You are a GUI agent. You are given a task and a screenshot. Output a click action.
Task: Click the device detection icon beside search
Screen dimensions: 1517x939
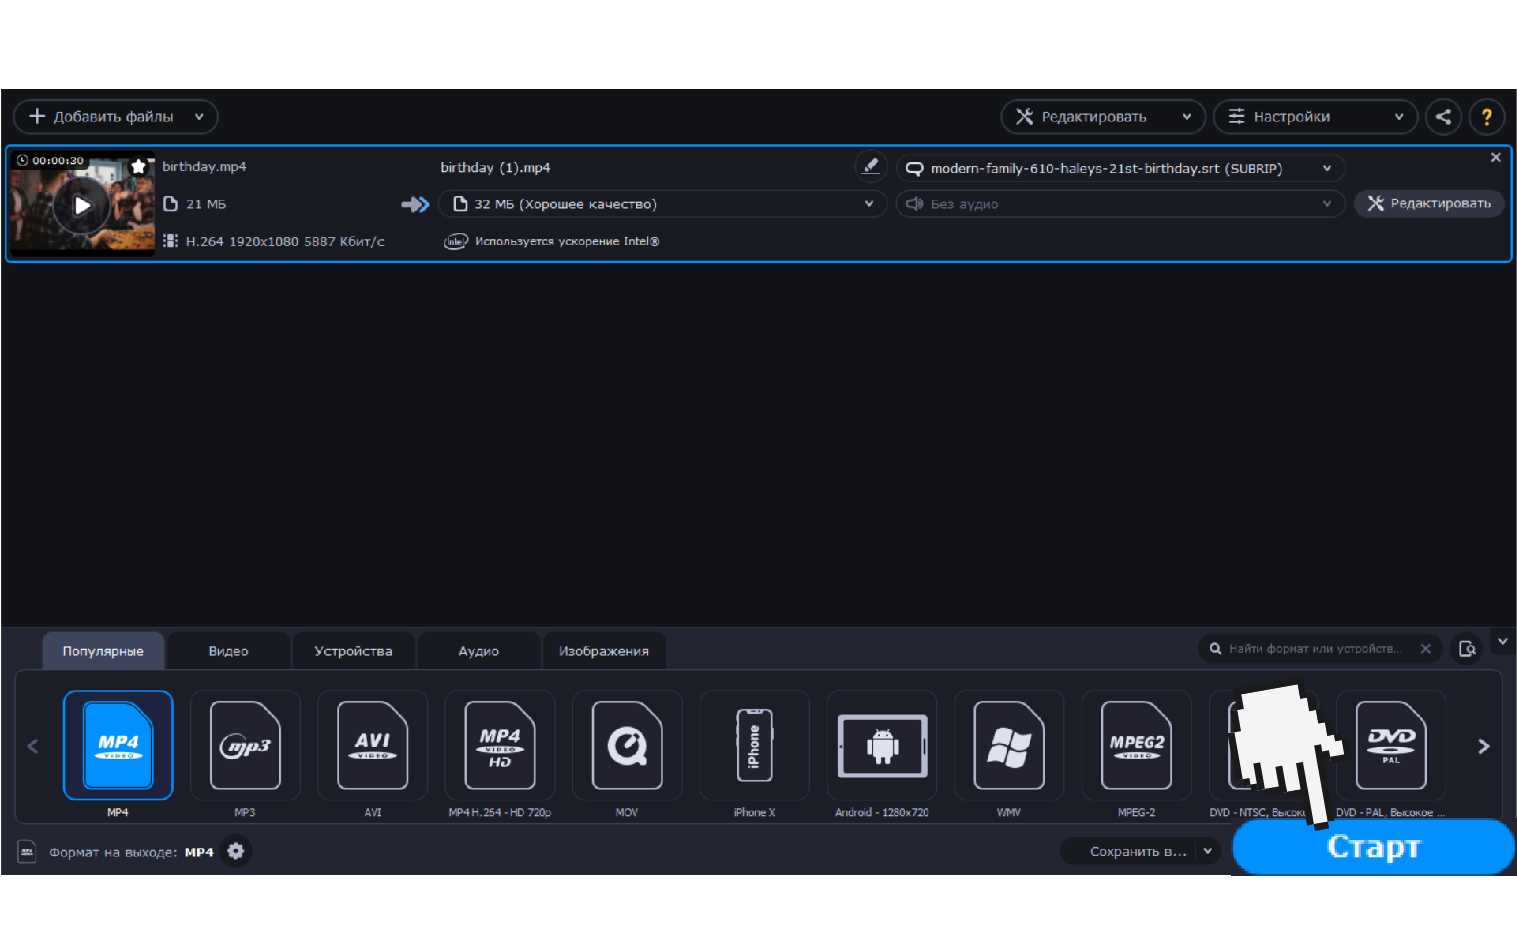click(x=1467, y=649)
